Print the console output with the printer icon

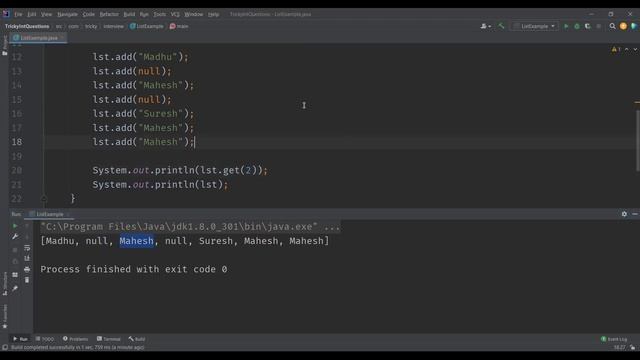[x=27, y=269]
